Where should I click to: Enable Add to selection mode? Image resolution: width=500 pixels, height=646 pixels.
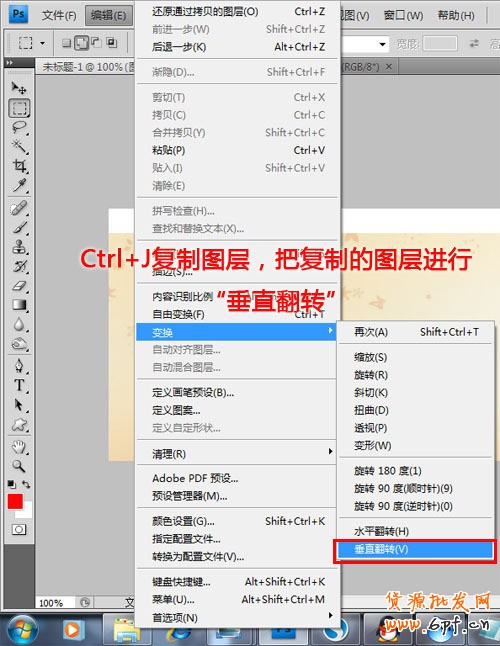tap(82, 43)
